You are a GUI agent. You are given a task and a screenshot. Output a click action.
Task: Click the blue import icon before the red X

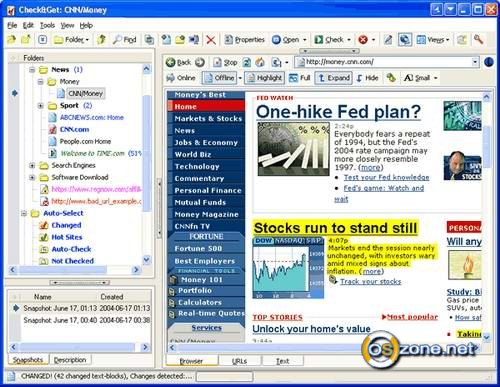[x=194, y=40]
